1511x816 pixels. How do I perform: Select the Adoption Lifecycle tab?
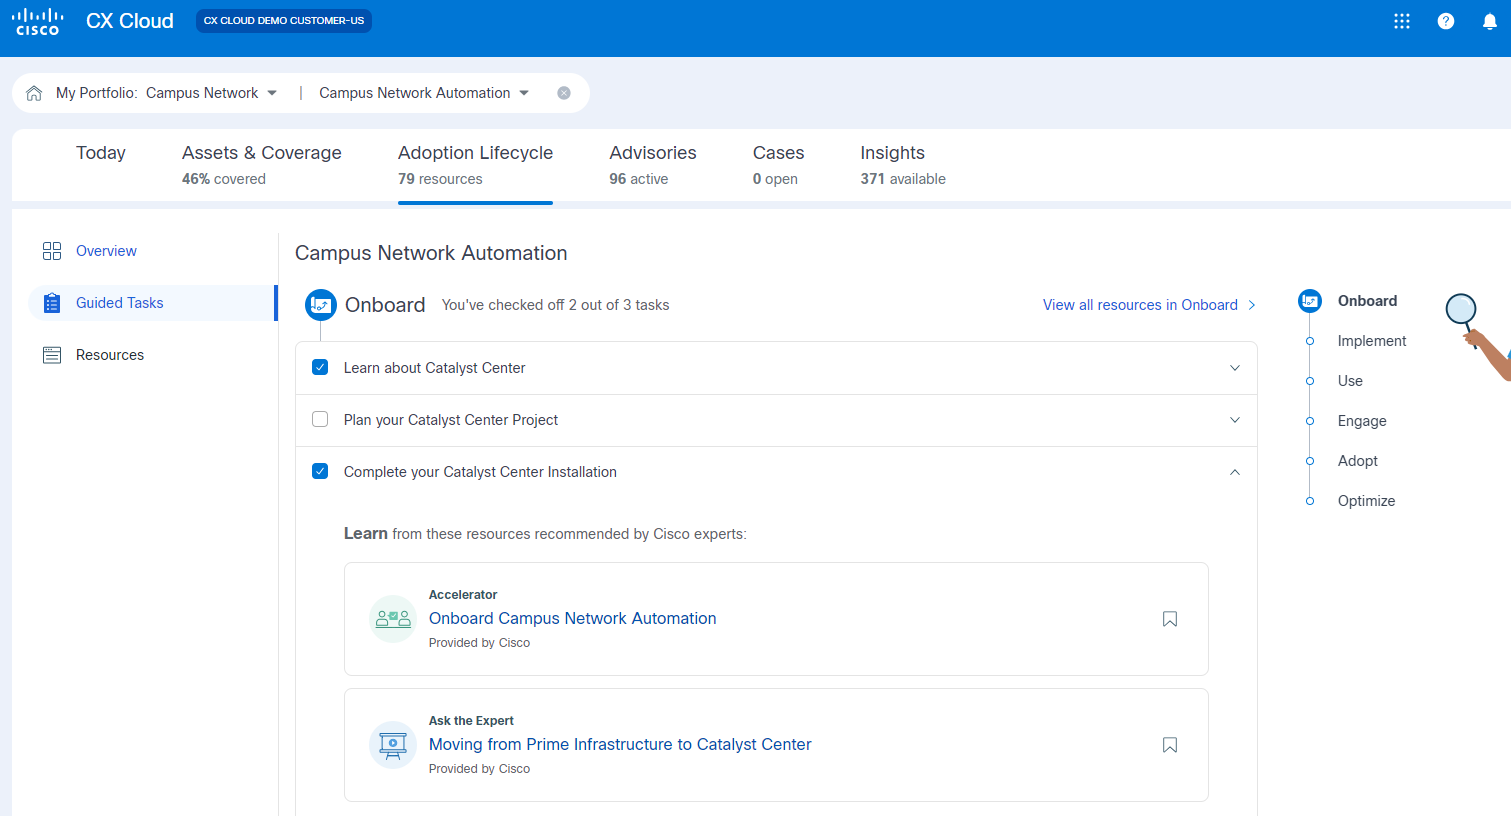pos(475,165)
